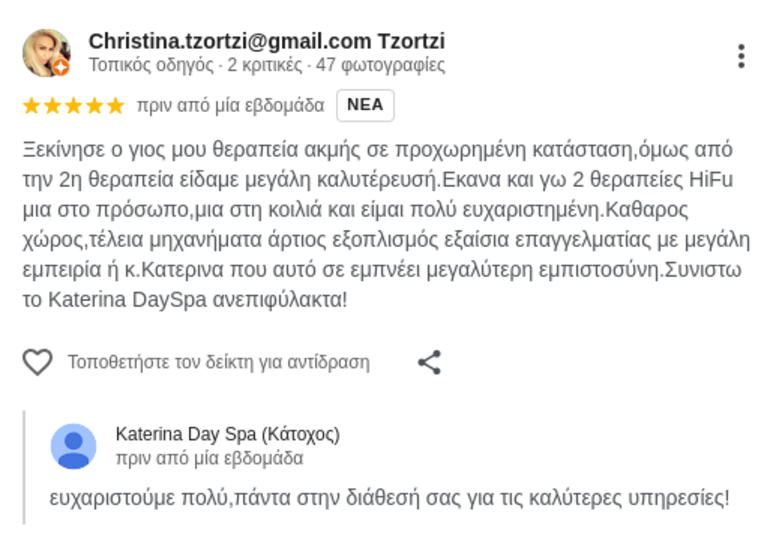This screenshot has height=544, width=779.
Task: Click the fifth yellow rating star
Action: point(115,106)
